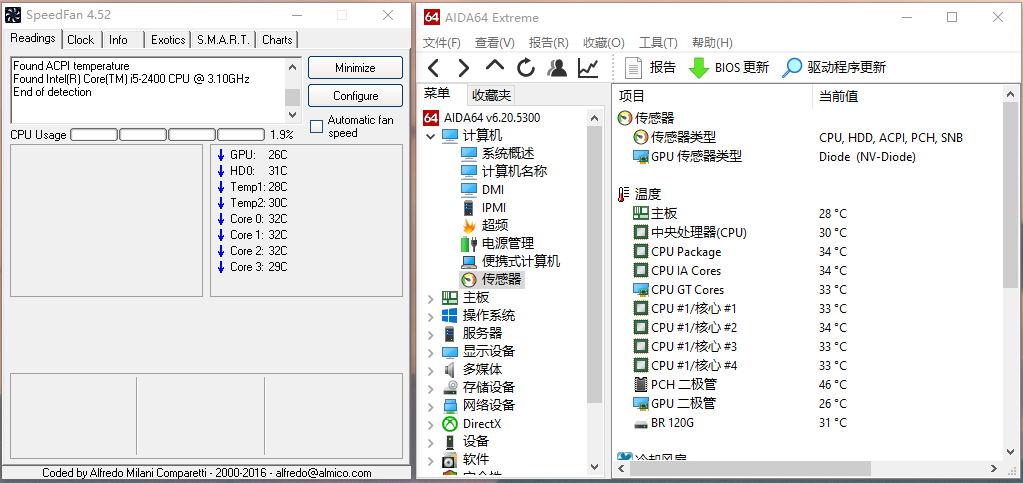Collapse the 计算机 tree node

430,136
